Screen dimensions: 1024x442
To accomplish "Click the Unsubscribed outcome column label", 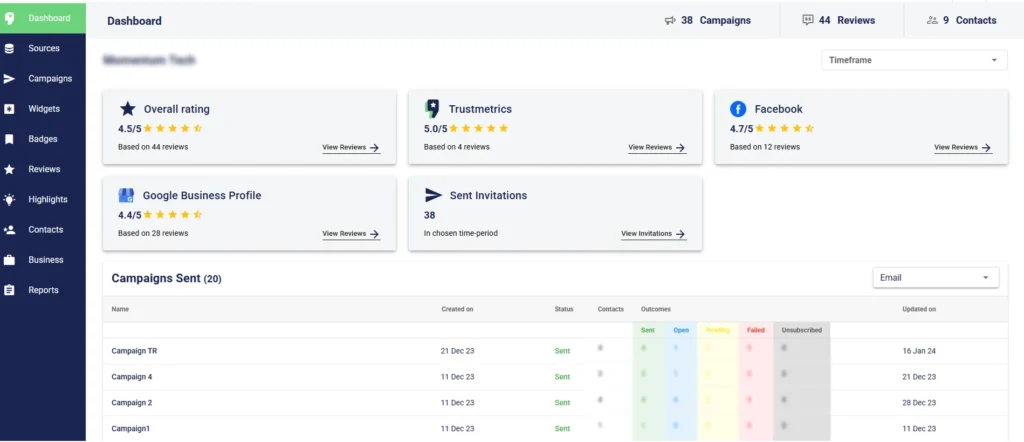I will 801,330.
